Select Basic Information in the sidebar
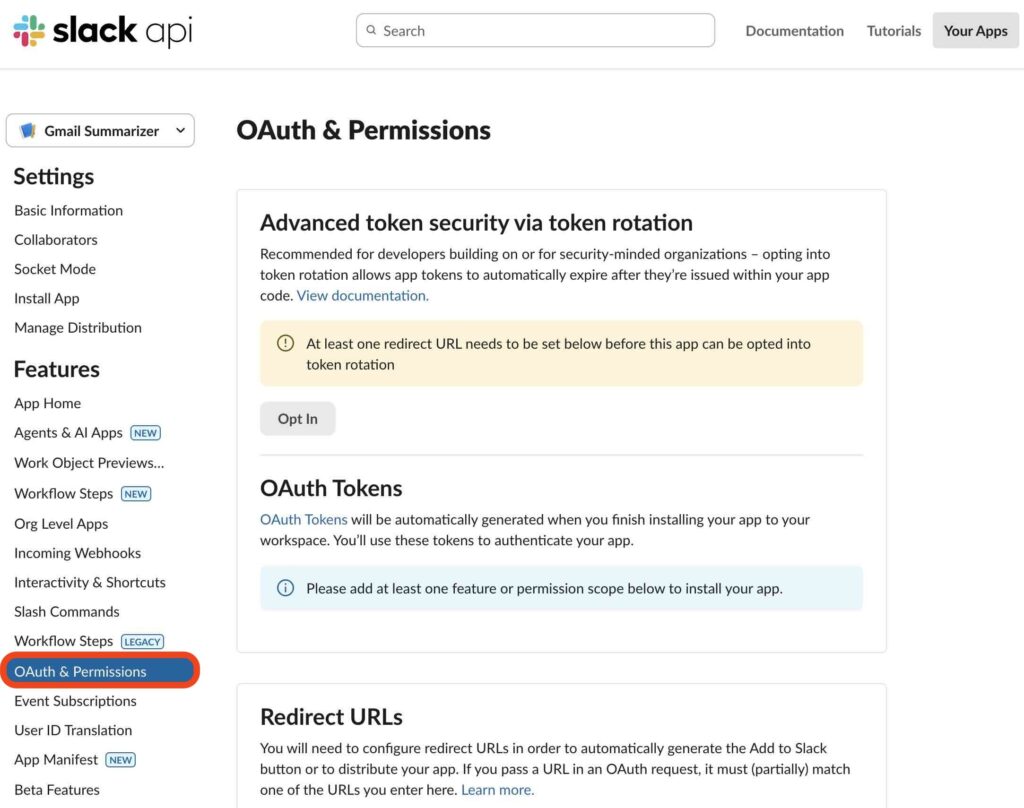 tap(68, 210)
